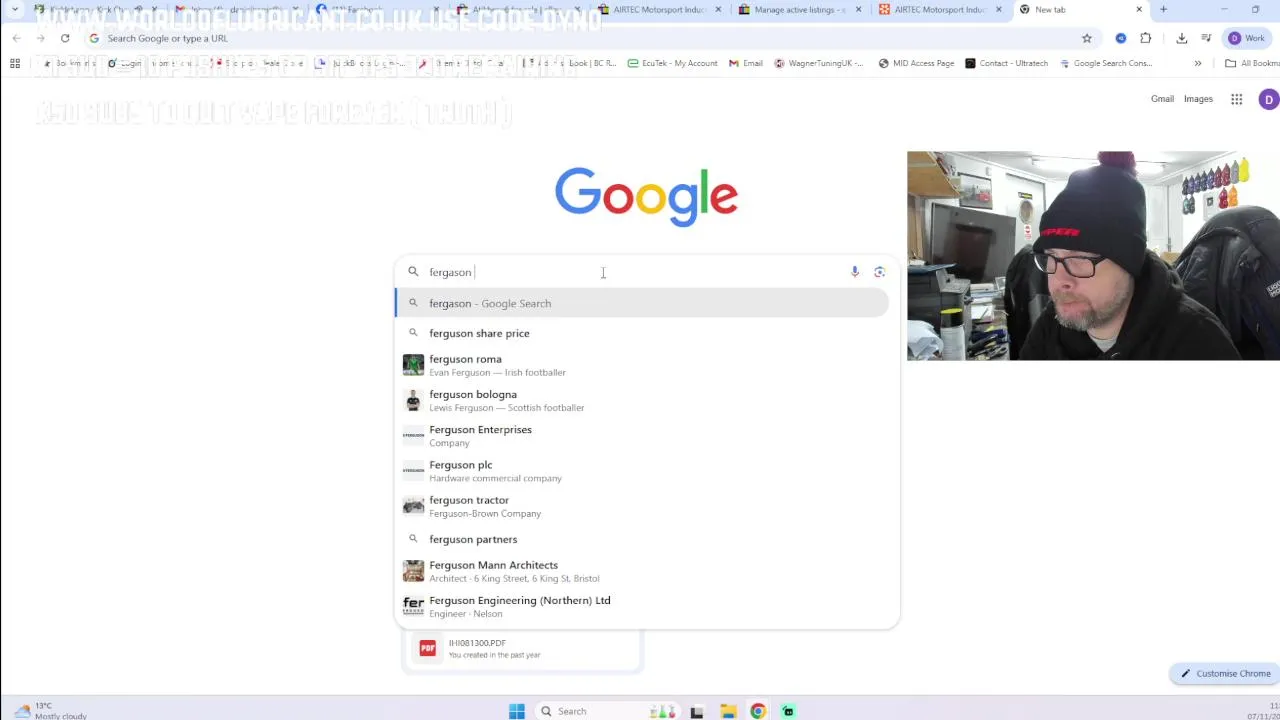
Task: Select 'ferguson bologna' suggestion
Action: coord(642,400)
